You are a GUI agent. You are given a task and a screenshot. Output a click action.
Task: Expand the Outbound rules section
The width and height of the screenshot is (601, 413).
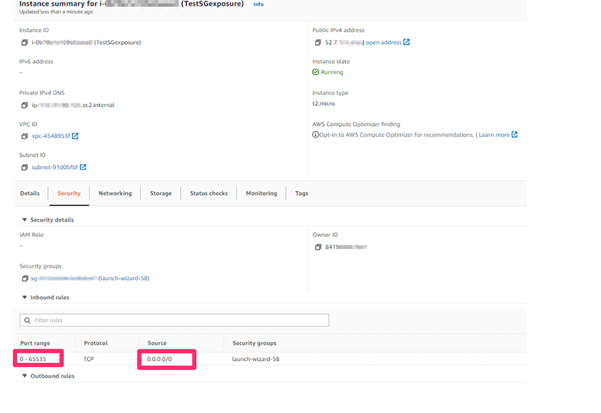[25, 377]
